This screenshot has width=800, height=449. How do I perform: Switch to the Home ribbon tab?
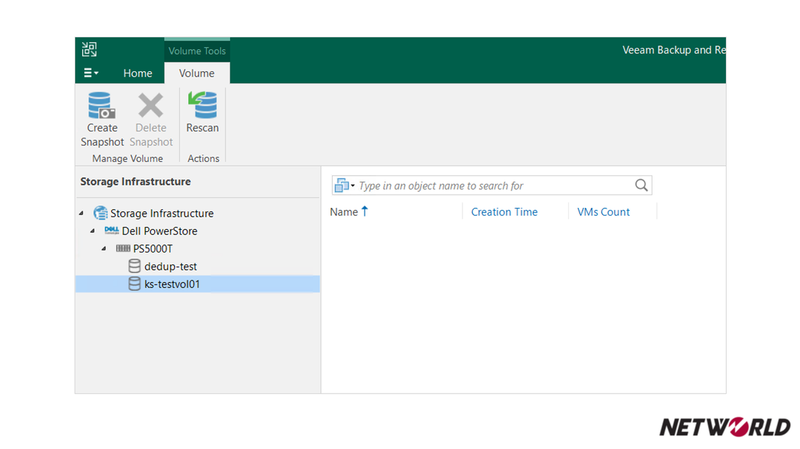138,73
